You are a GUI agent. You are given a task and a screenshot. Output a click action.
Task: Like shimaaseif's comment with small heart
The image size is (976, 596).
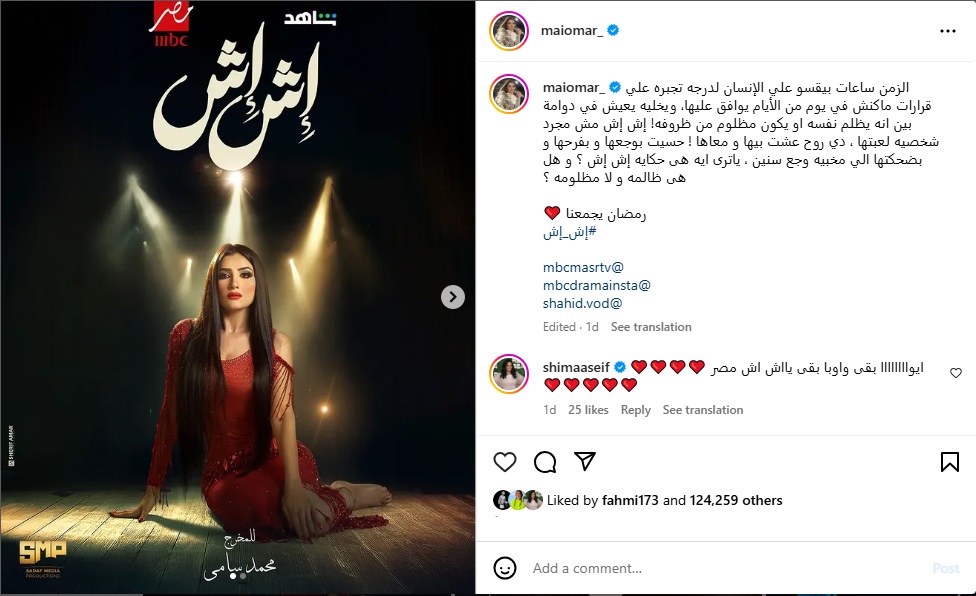click(955, 373)
